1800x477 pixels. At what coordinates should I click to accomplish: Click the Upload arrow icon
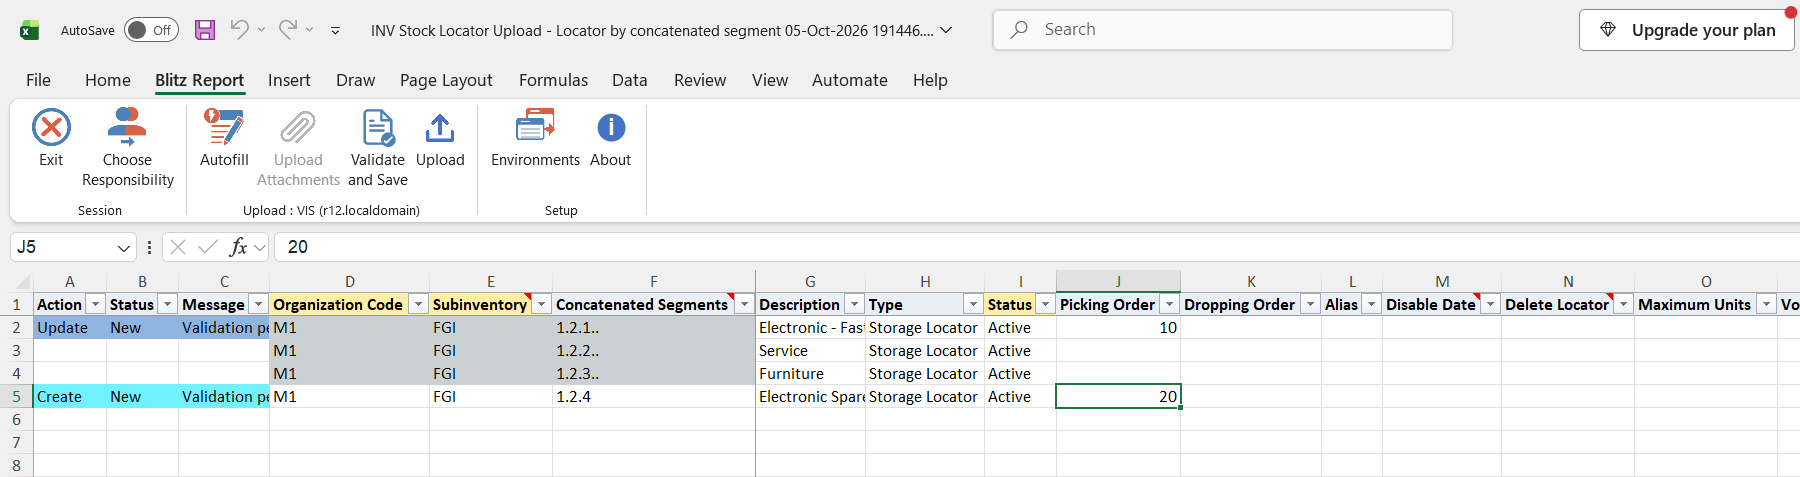tap(440, 128)
